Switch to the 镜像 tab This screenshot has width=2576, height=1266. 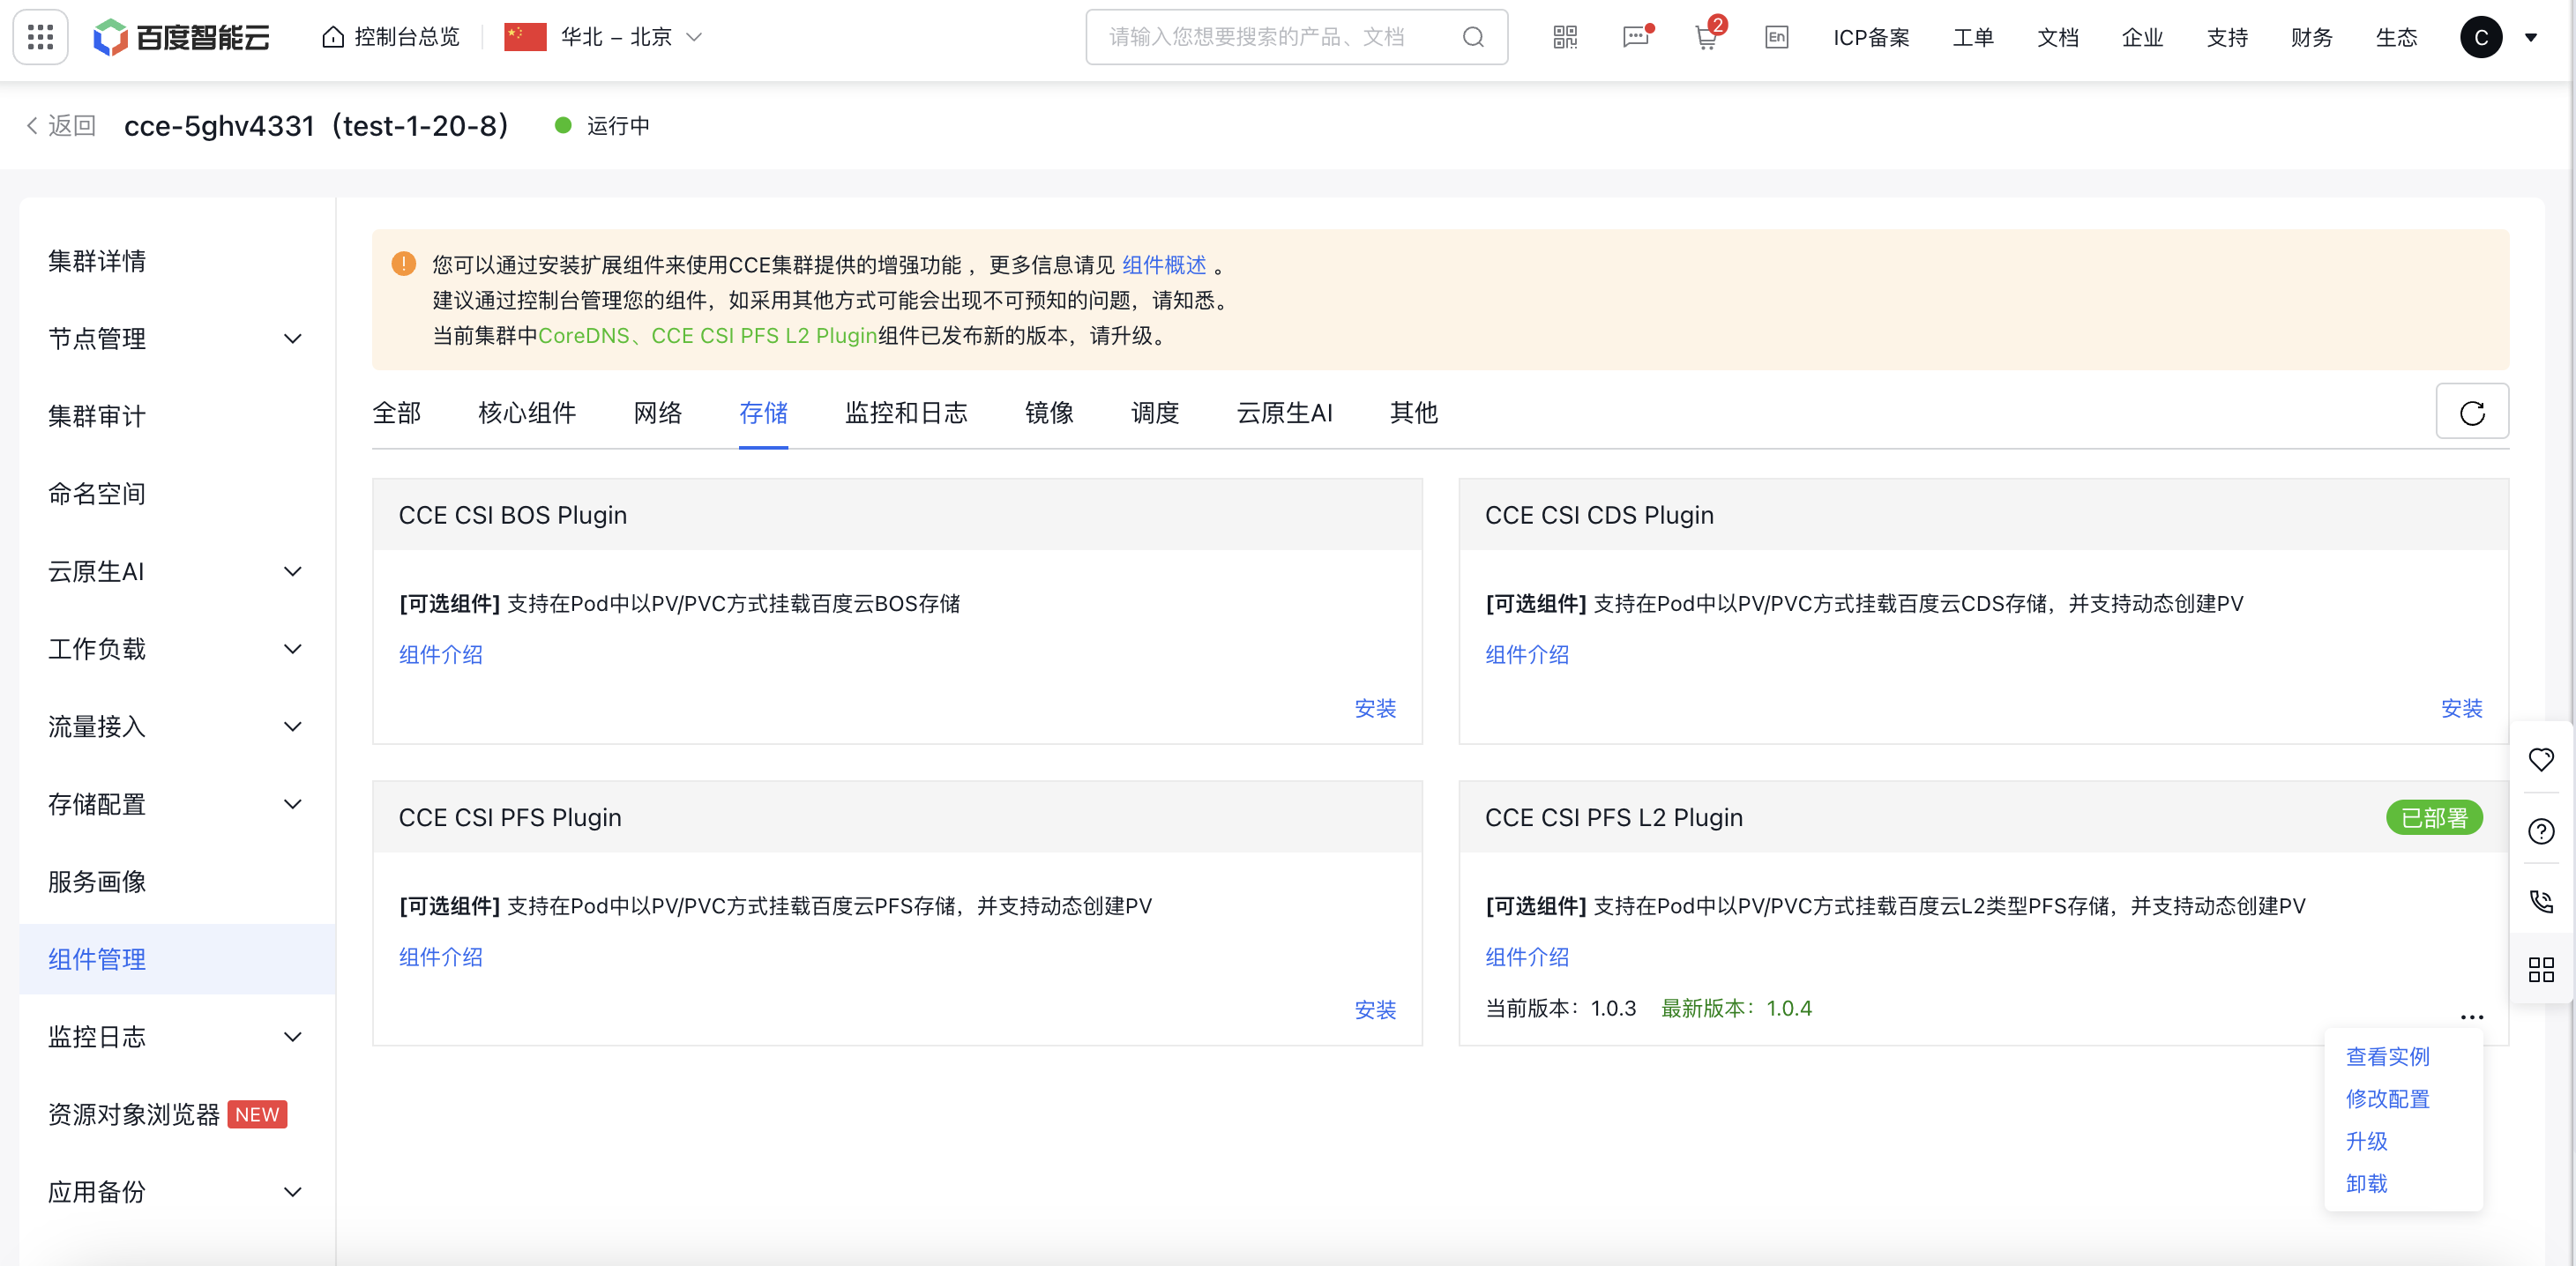[x=1049, y=413]
